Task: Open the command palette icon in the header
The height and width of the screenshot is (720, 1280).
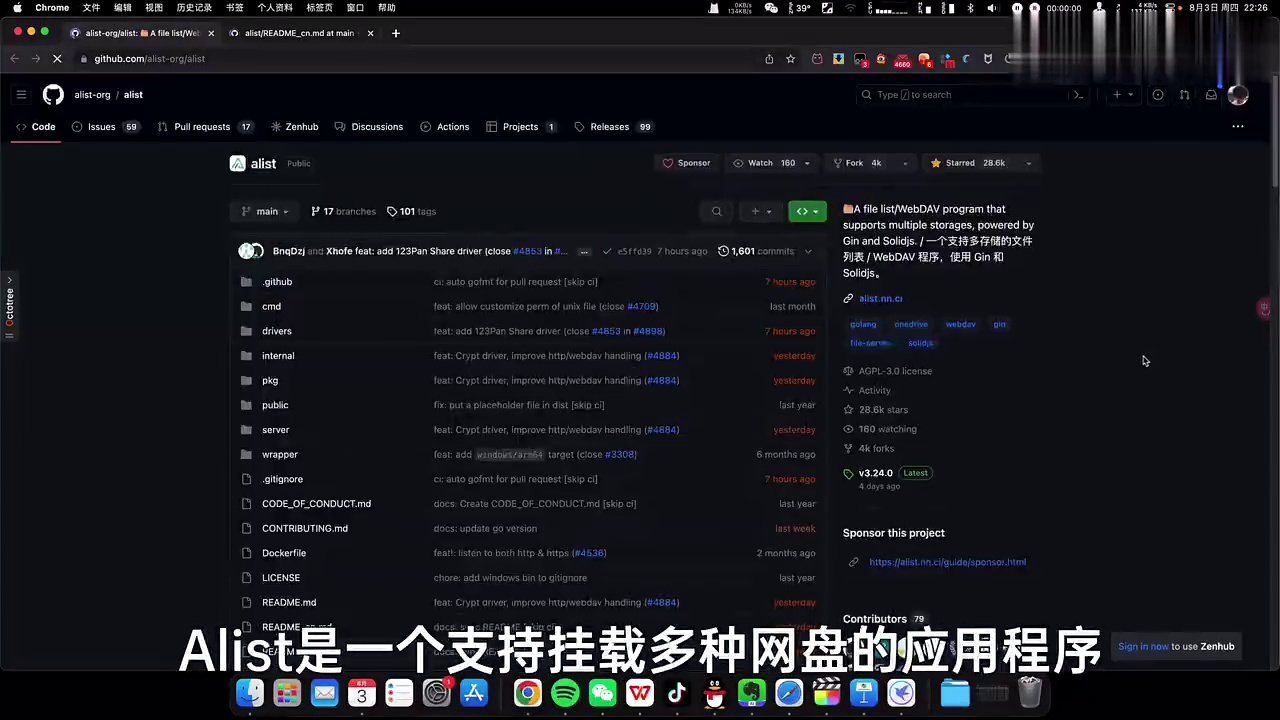Action: click(1078, 95)
